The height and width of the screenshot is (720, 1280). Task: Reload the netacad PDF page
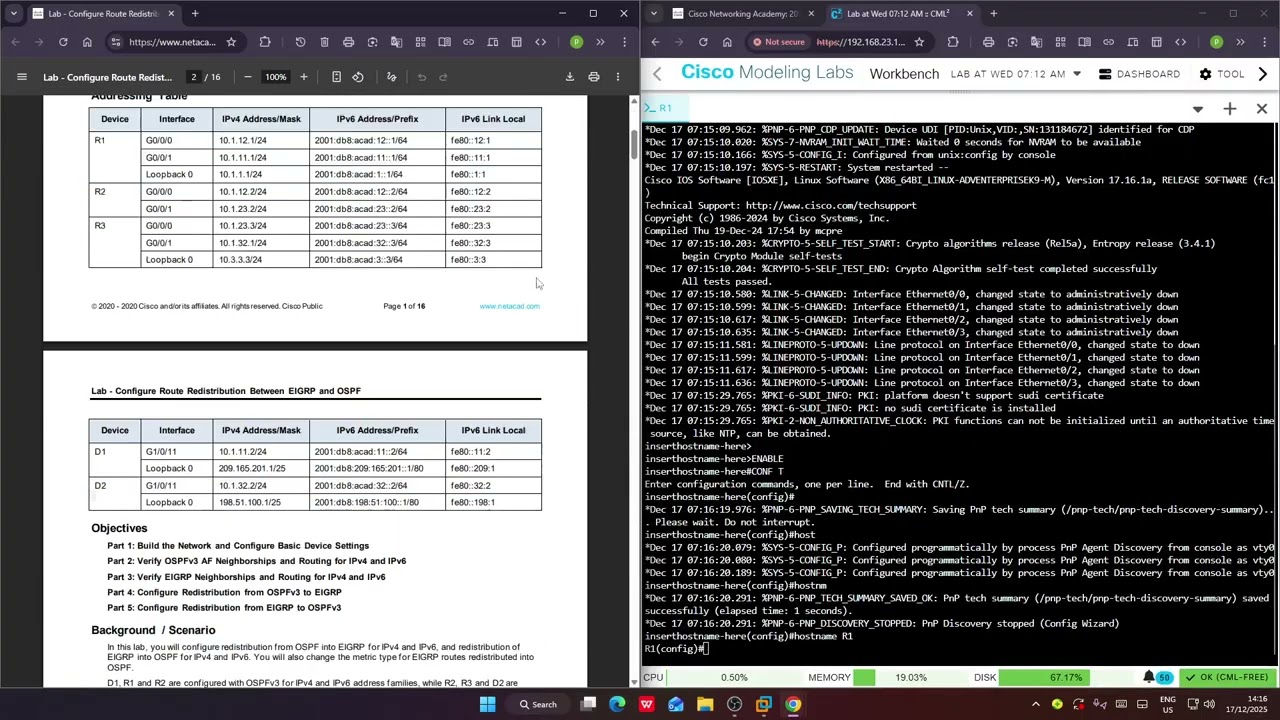coord(63,42)
